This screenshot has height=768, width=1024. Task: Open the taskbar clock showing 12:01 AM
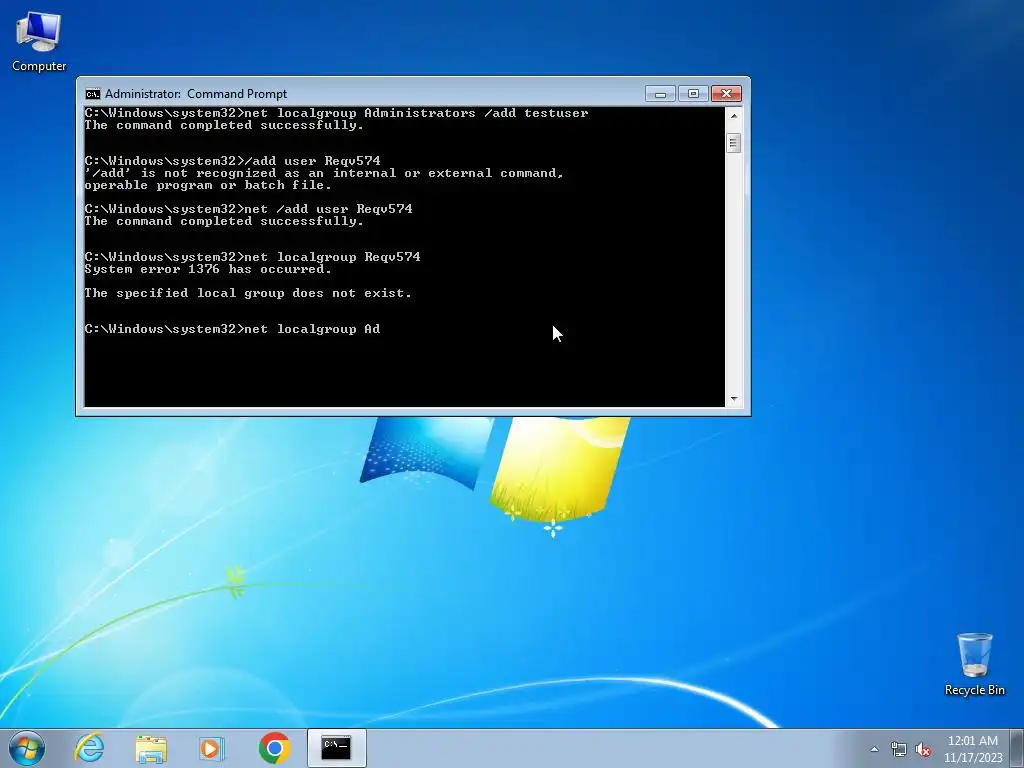click(x=972, y=749)
